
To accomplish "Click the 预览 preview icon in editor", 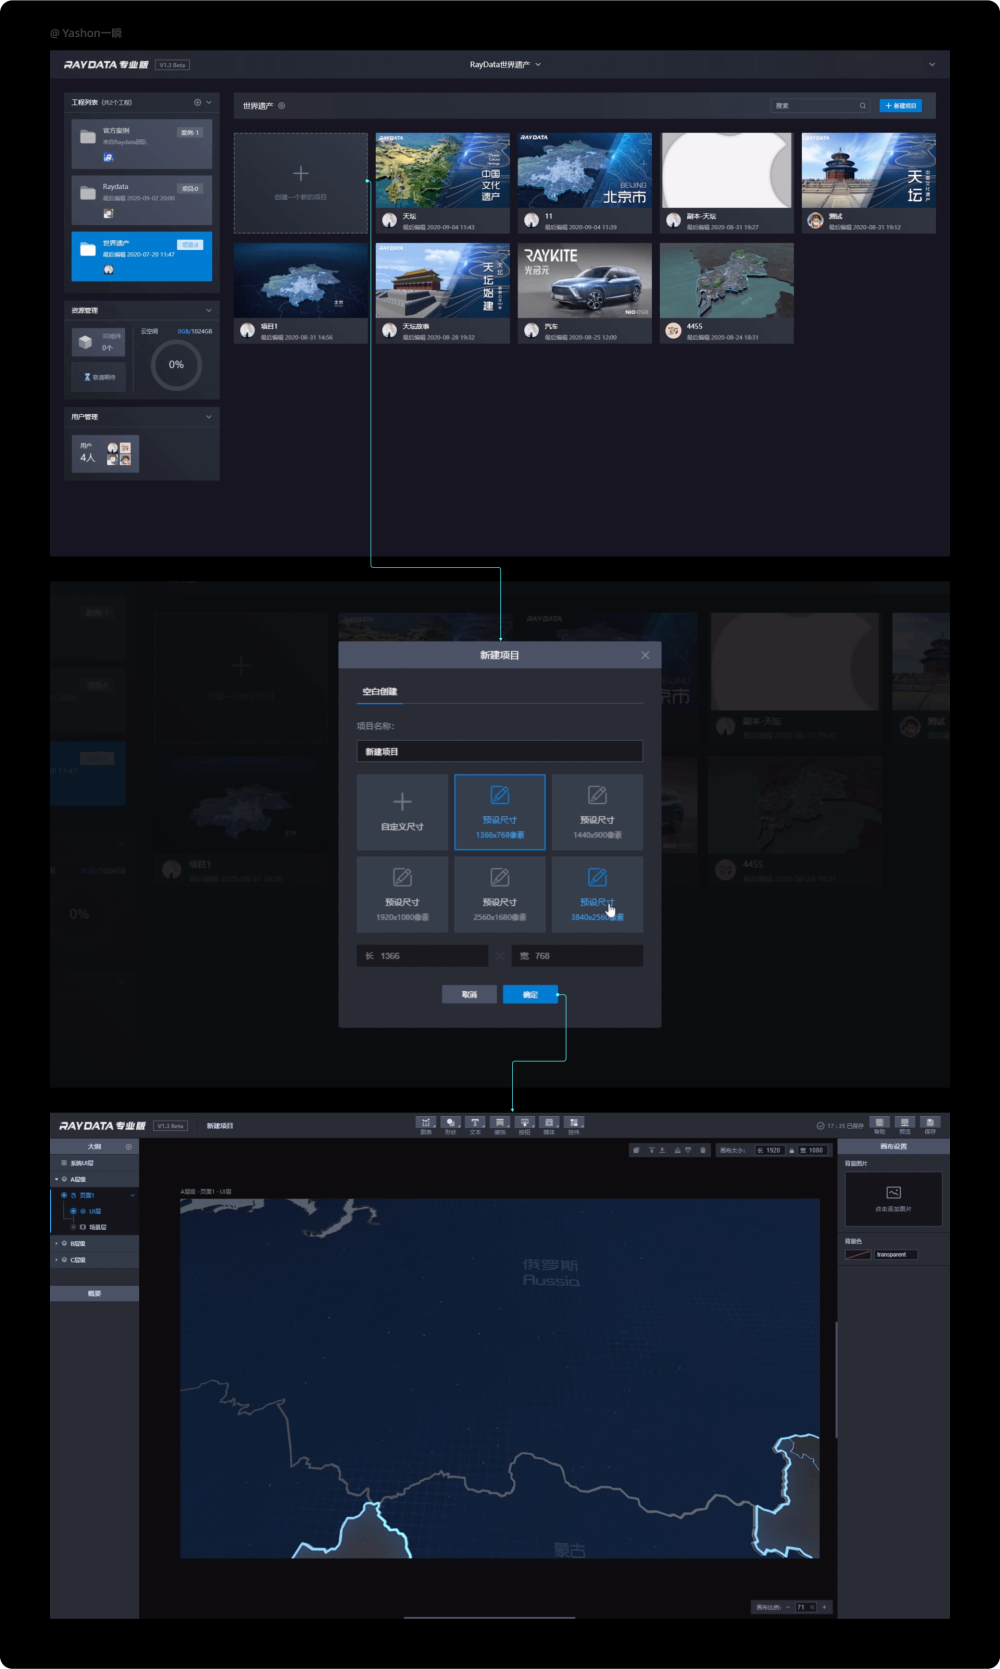I will 905,1123.
